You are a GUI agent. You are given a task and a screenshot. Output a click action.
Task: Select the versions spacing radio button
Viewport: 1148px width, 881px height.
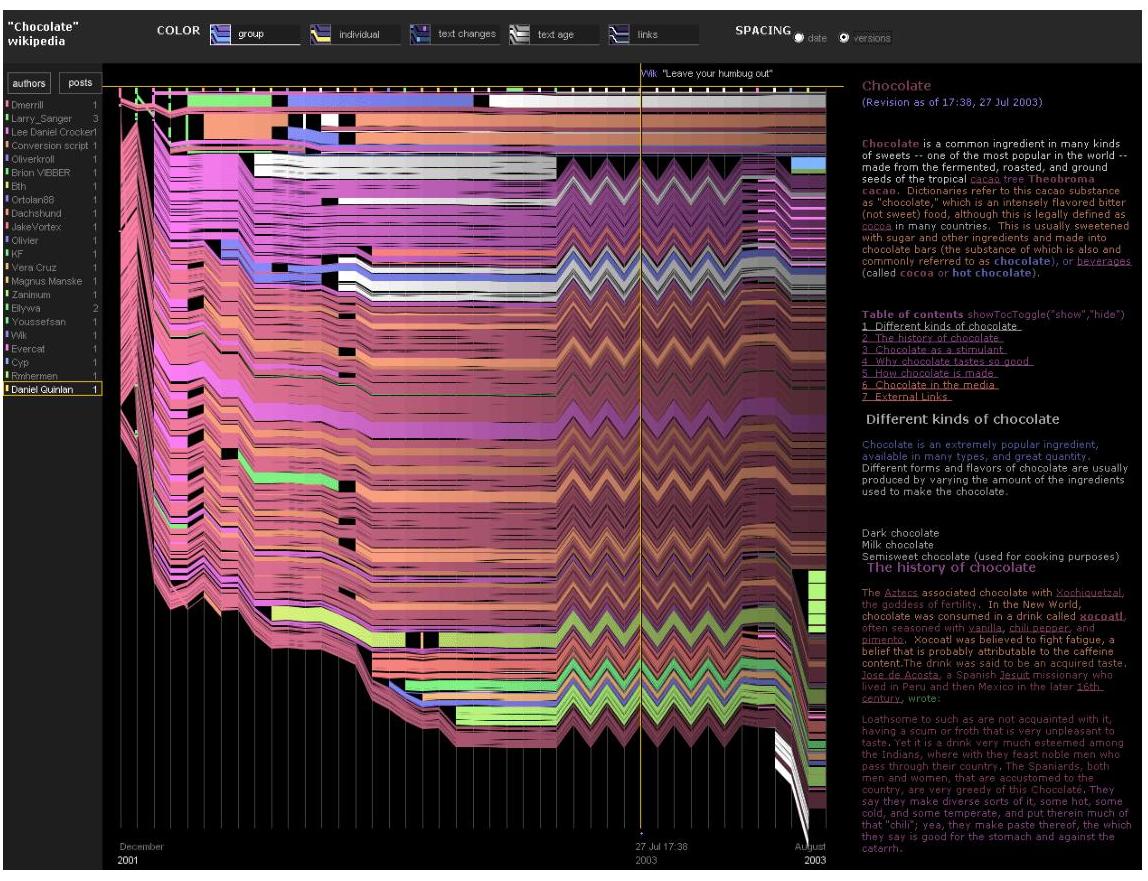click(844, 38)
